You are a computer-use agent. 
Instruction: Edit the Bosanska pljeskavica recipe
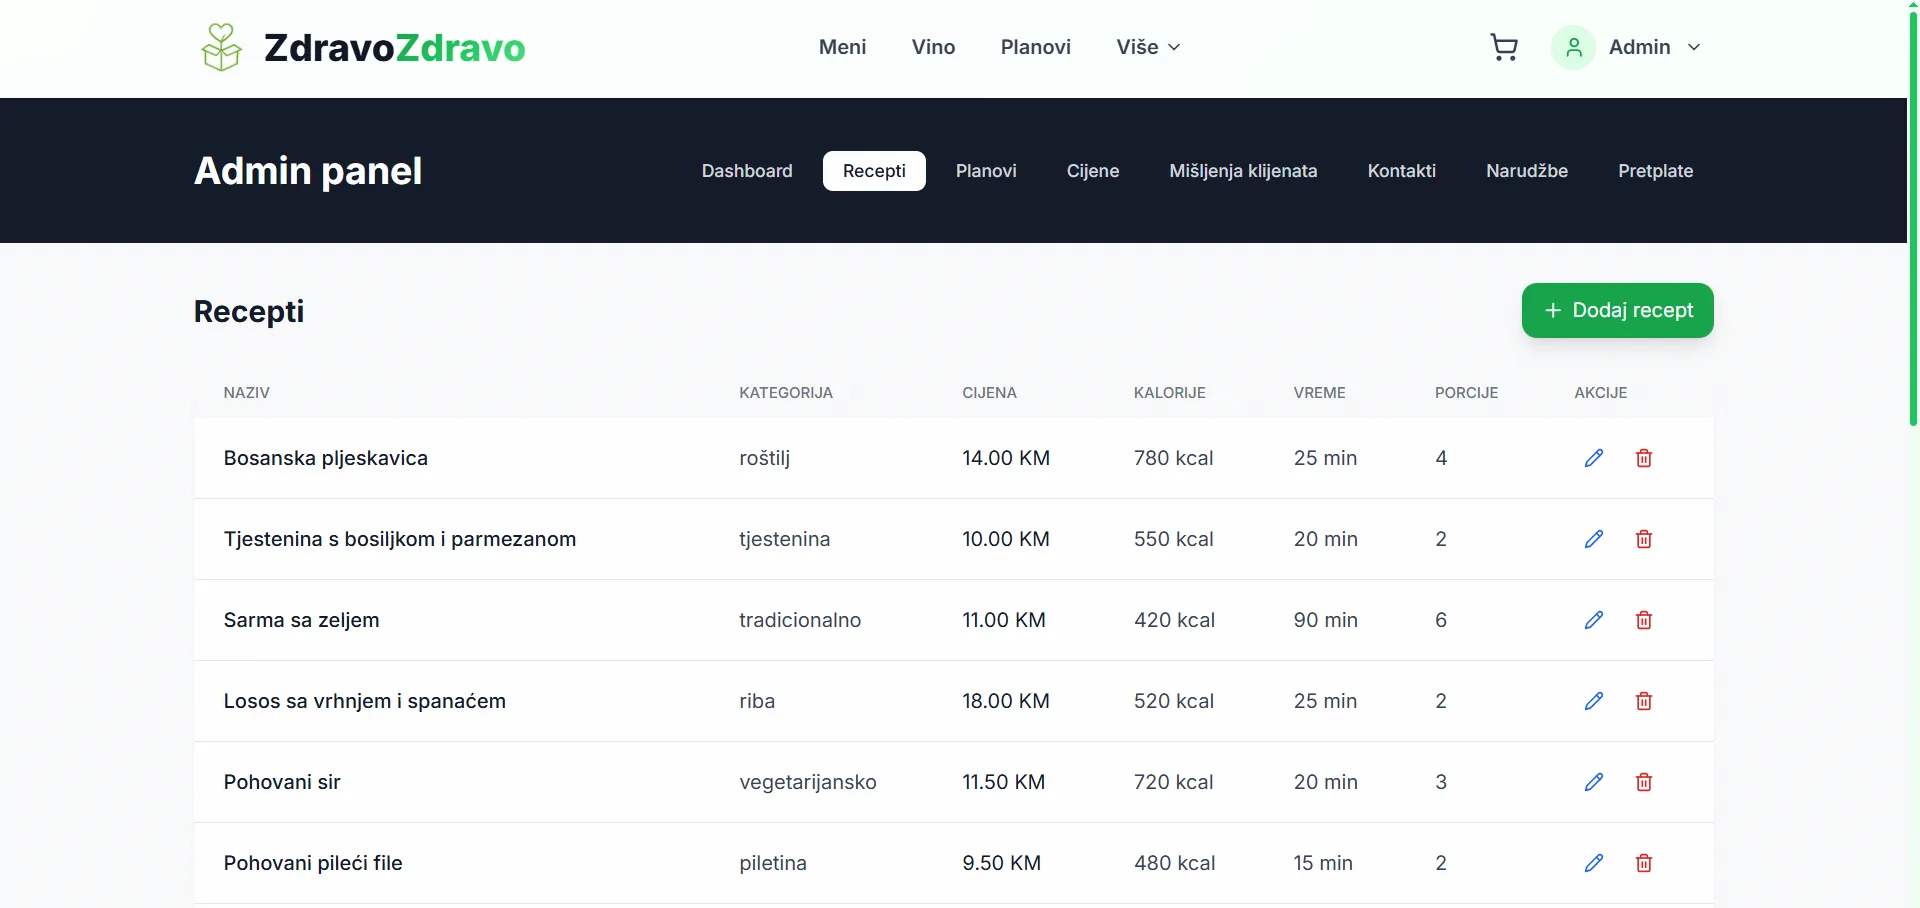1594,458
